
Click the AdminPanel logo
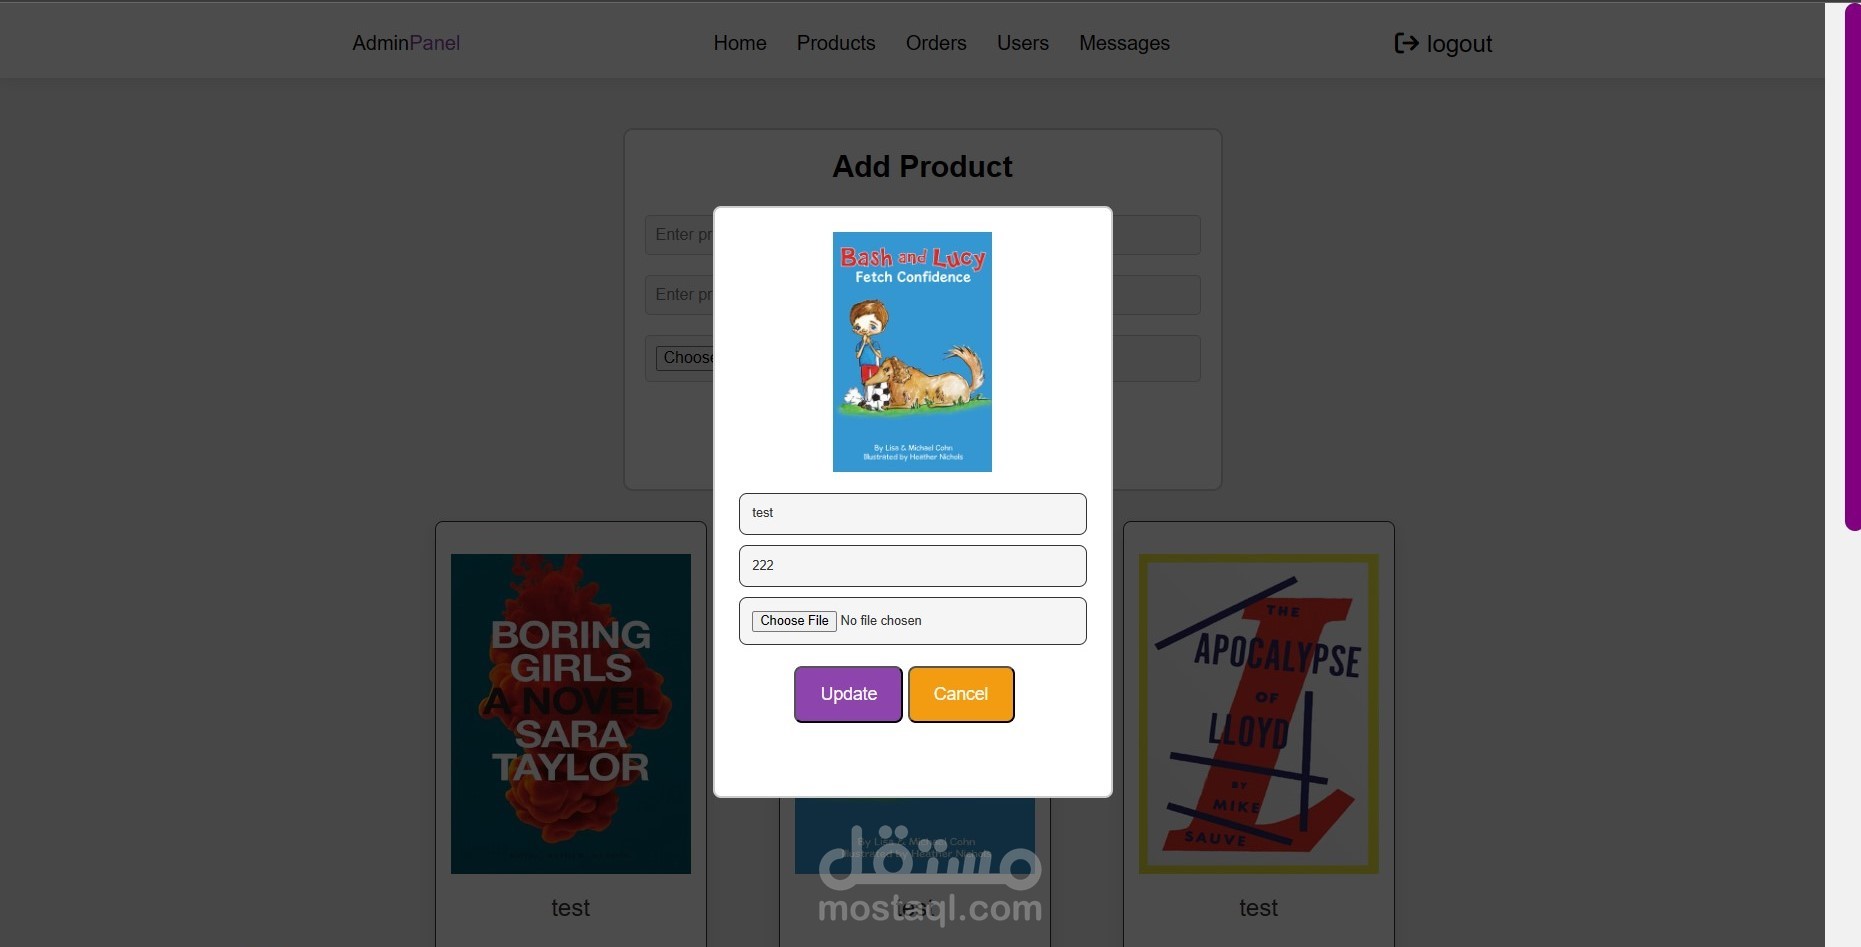(x=406, y=43)
